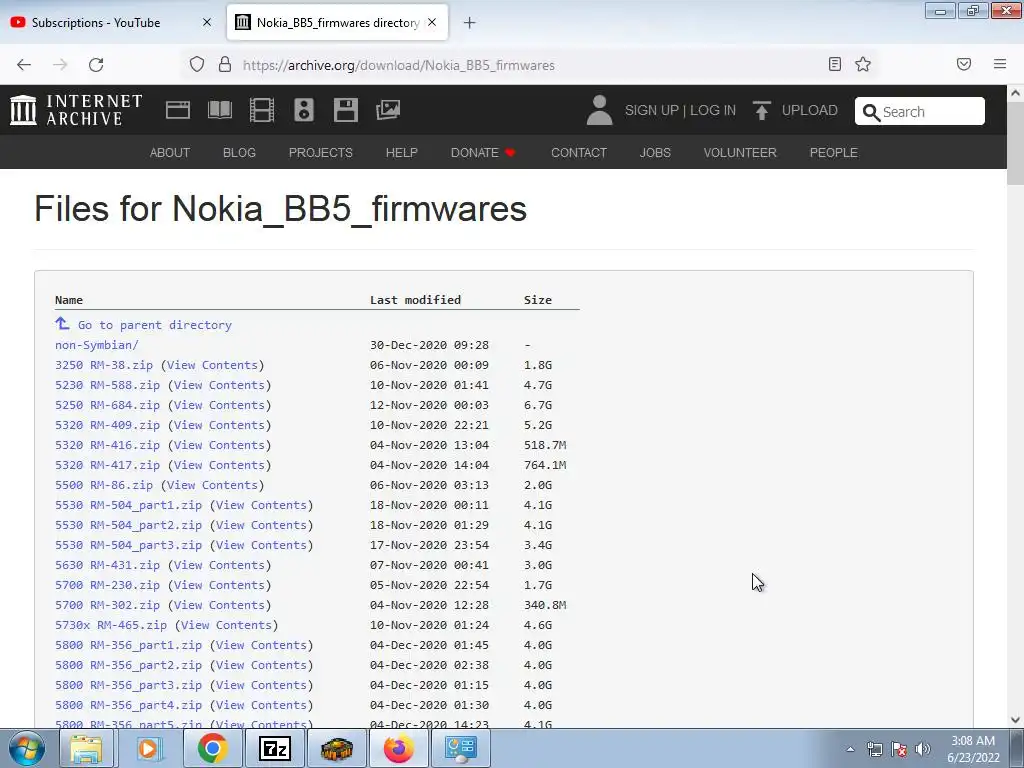Click the search magnifier icon
The width and height of the screenshot is (1024, 768).
pos(871,112)
